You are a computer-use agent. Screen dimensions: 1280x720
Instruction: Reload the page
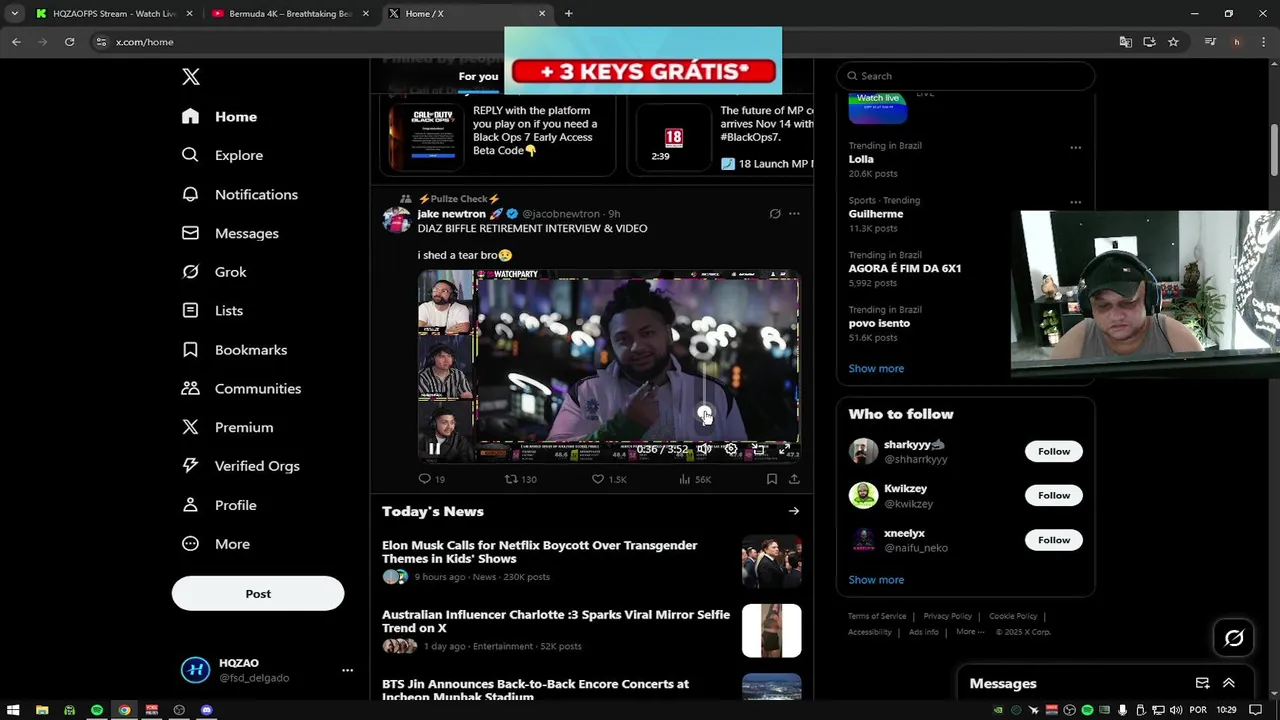tap(69, 42)
